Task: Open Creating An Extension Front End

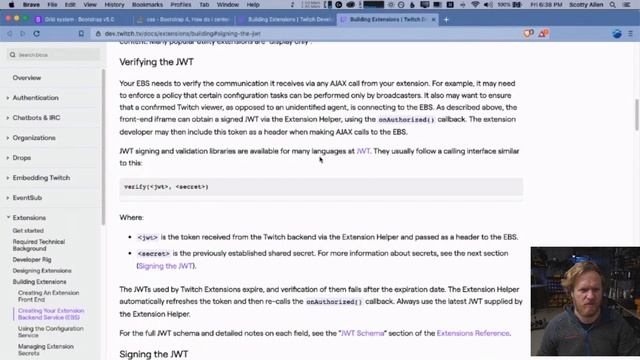Action: 49,296
